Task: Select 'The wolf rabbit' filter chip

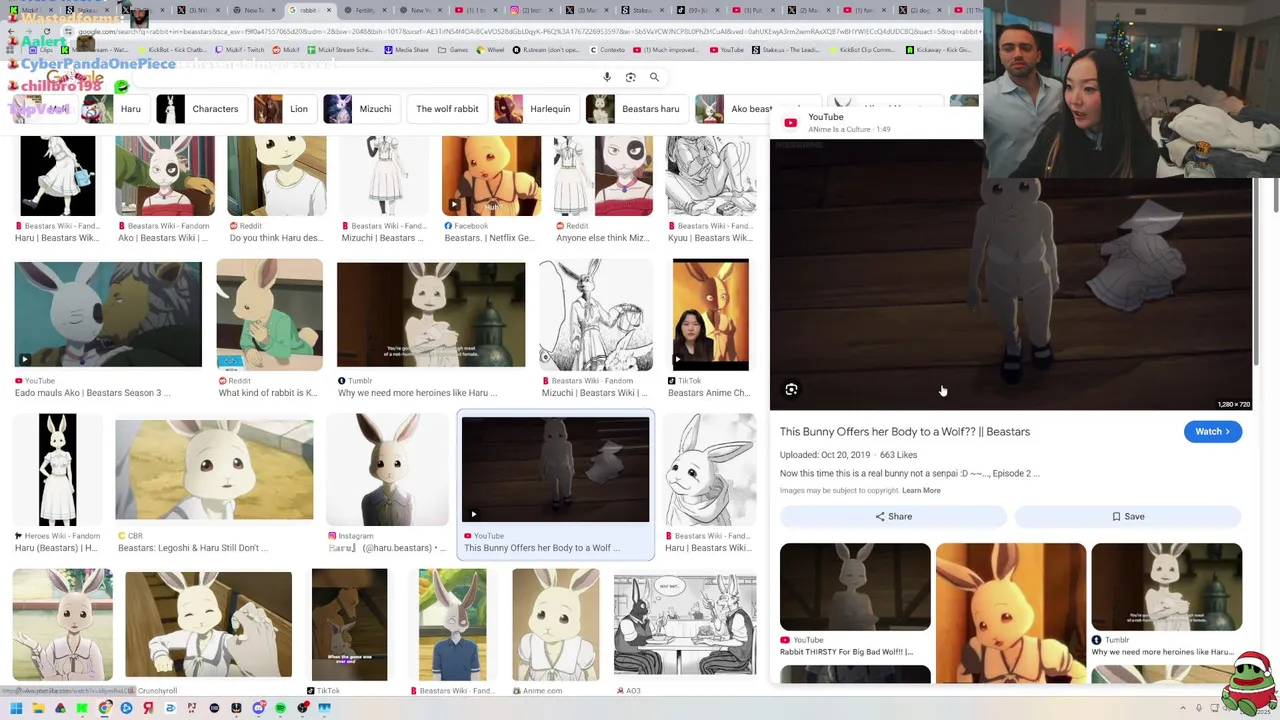Action: 447,109
